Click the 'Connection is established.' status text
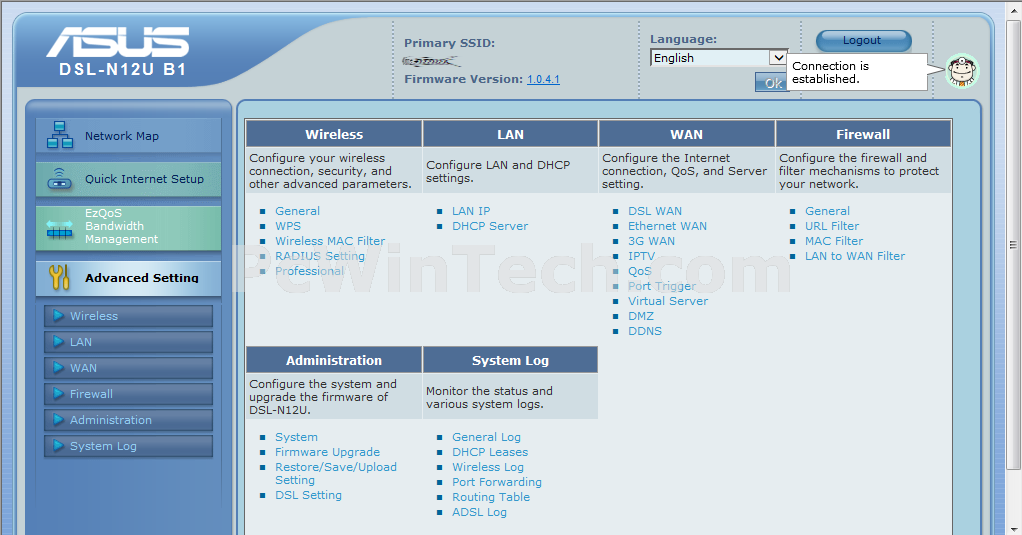This screenshot has width=1022, height=535. coord(830,72)
